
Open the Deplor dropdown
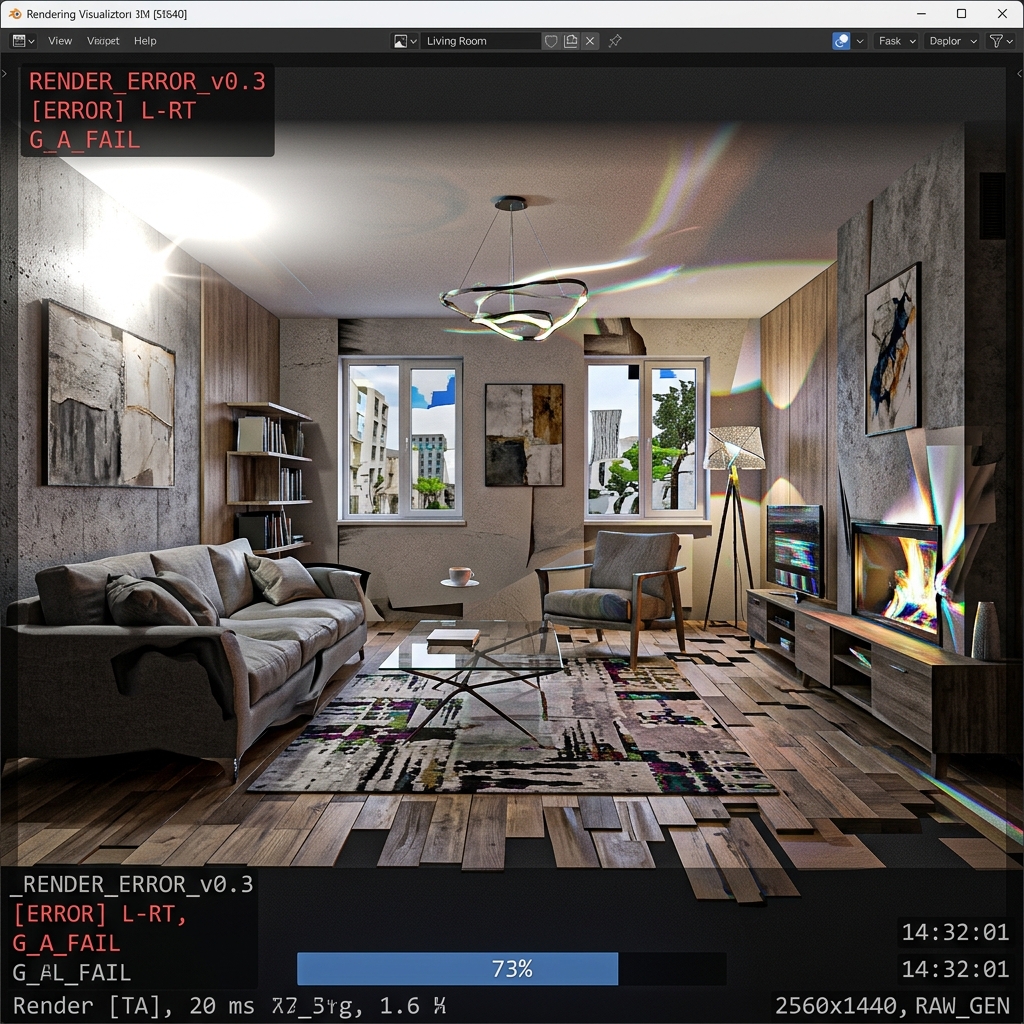[952, 41]
